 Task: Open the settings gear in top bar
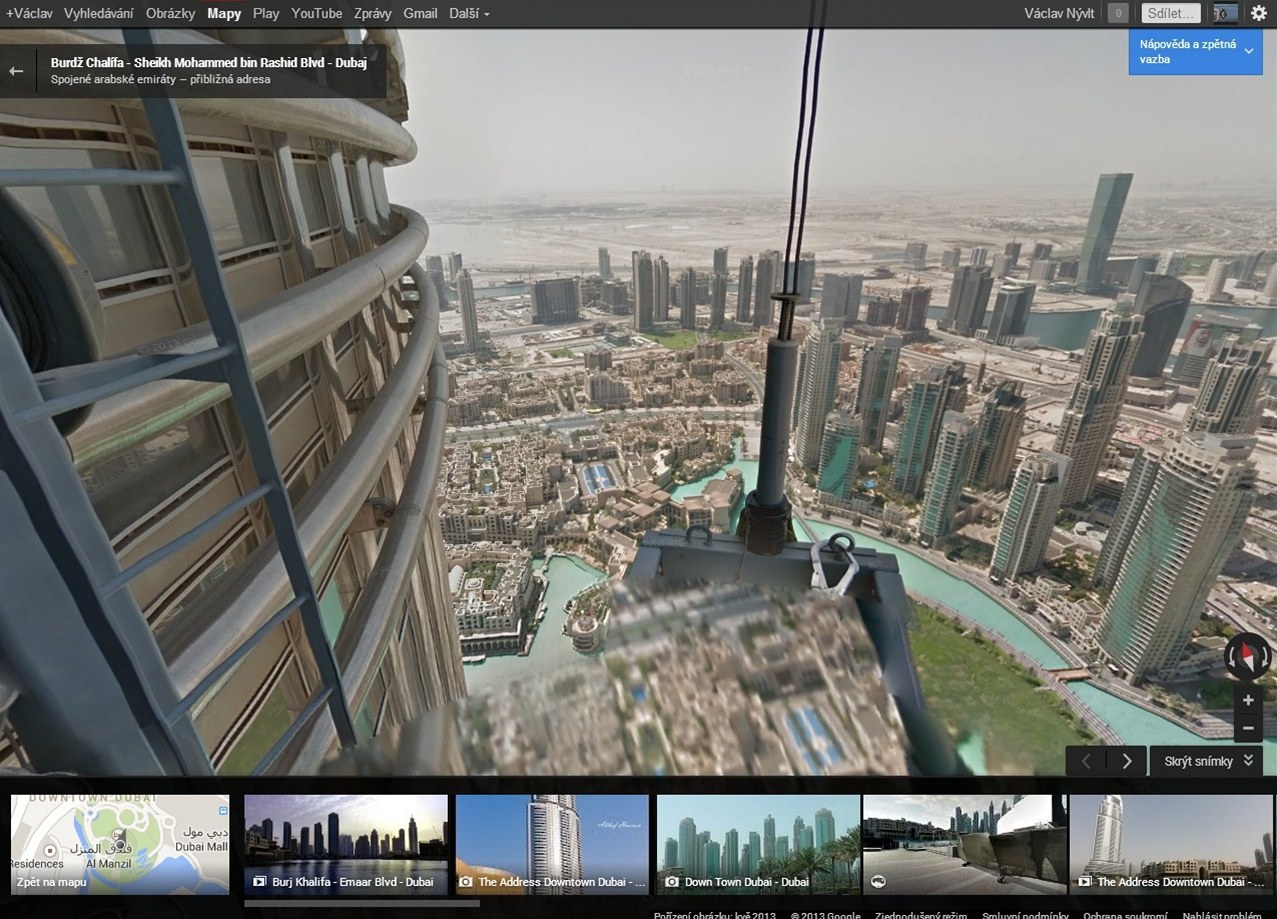pos(1258,14)
